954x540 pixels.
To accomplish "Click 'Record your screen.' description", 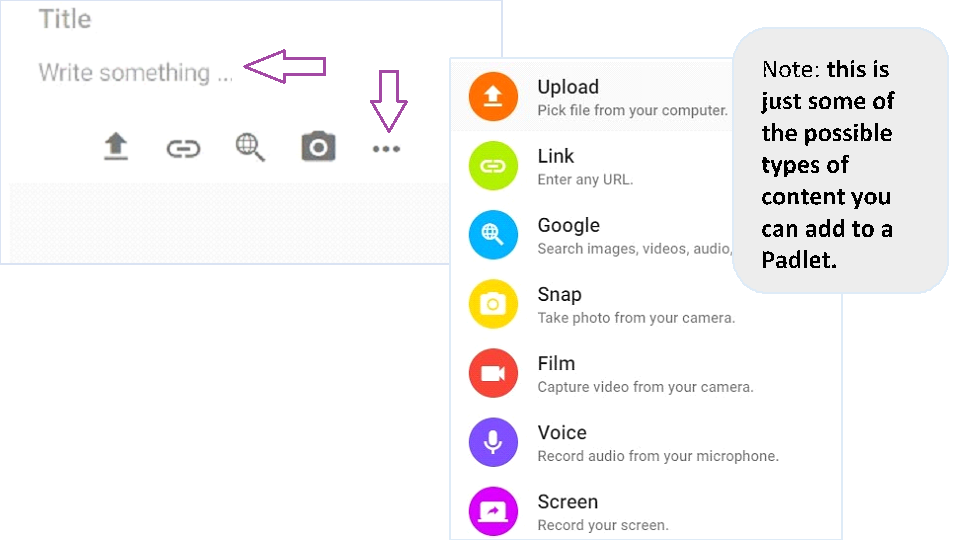I will coord(602,525).
